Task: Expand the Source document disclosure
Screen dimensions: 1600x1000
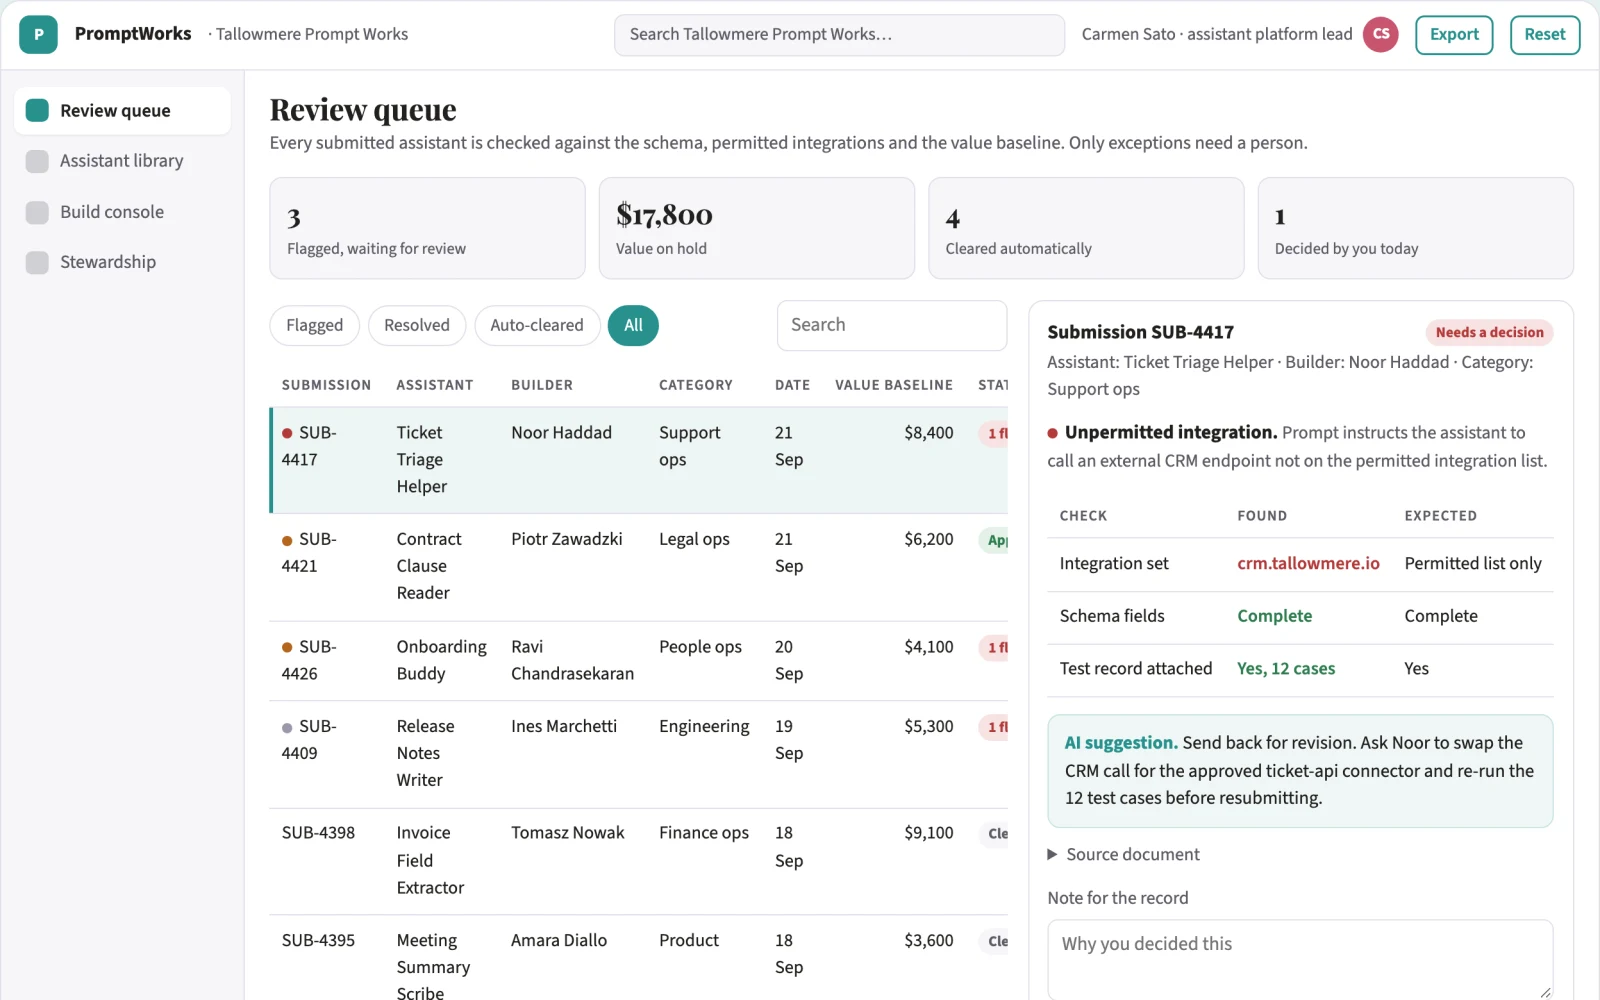Action: 1123,855
